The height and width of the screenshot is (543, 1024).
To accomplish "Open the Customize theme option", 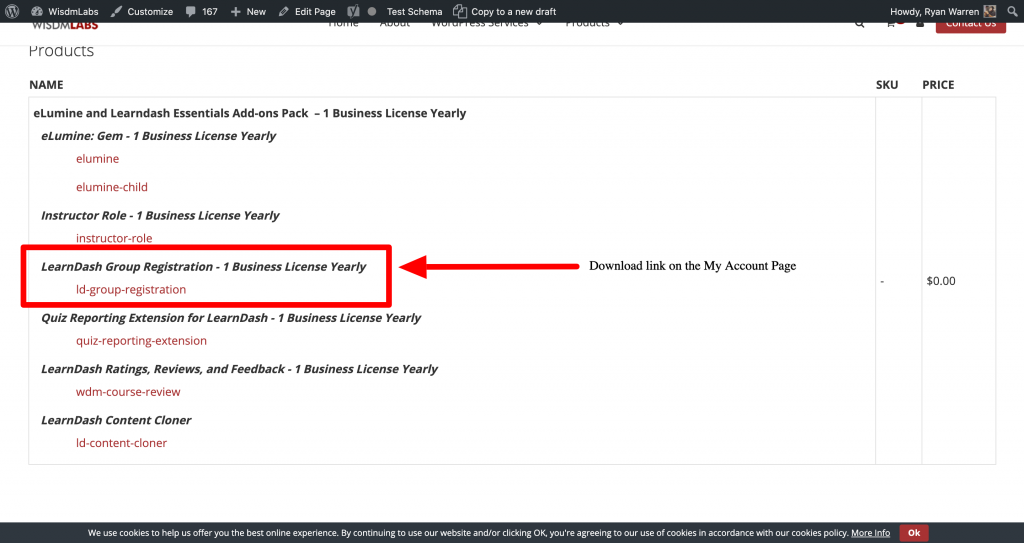I will (141, 11).
